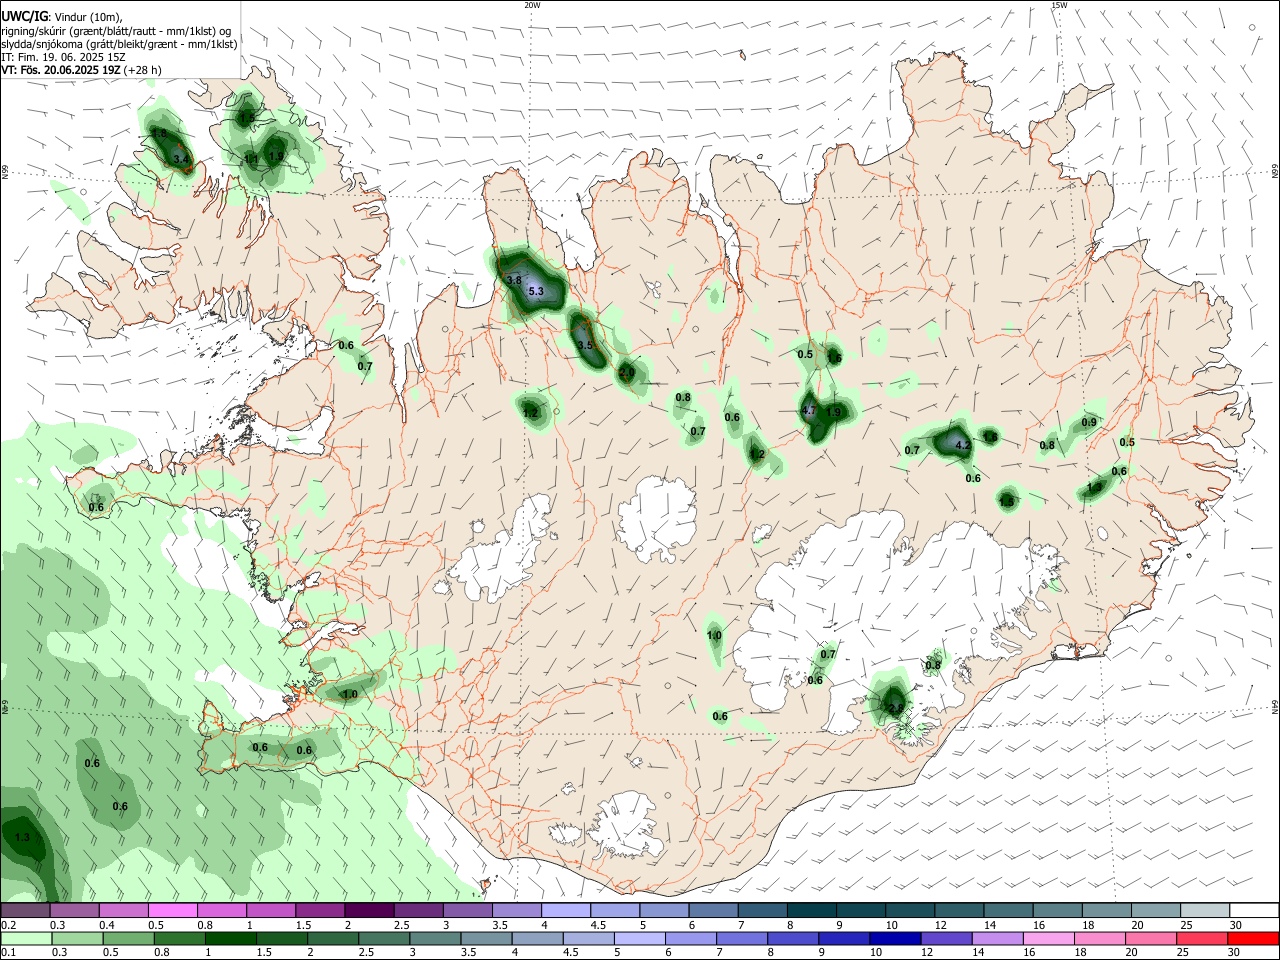1280x960 pixels.
Task: Pick the dark teal 8–9 snow swatch
Action: 812,910
